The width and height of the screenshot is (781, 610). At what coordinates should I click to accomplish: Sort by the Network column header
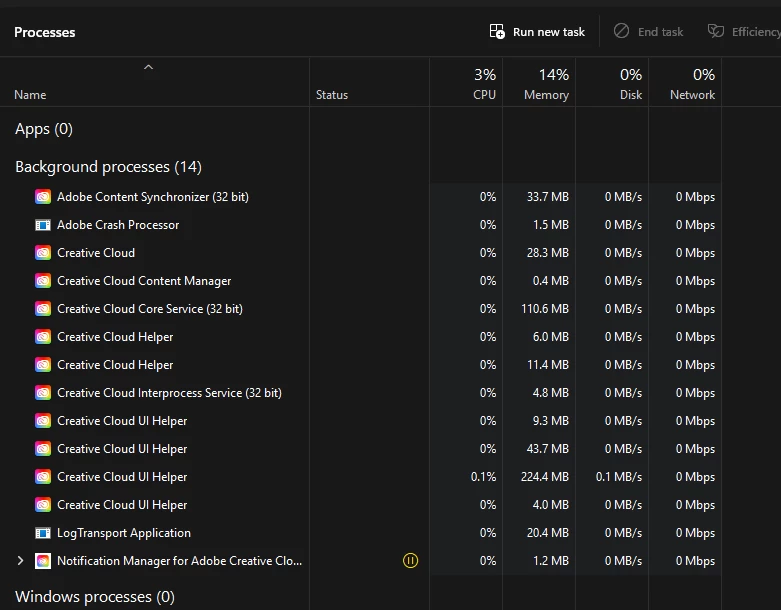coord(685,82)
